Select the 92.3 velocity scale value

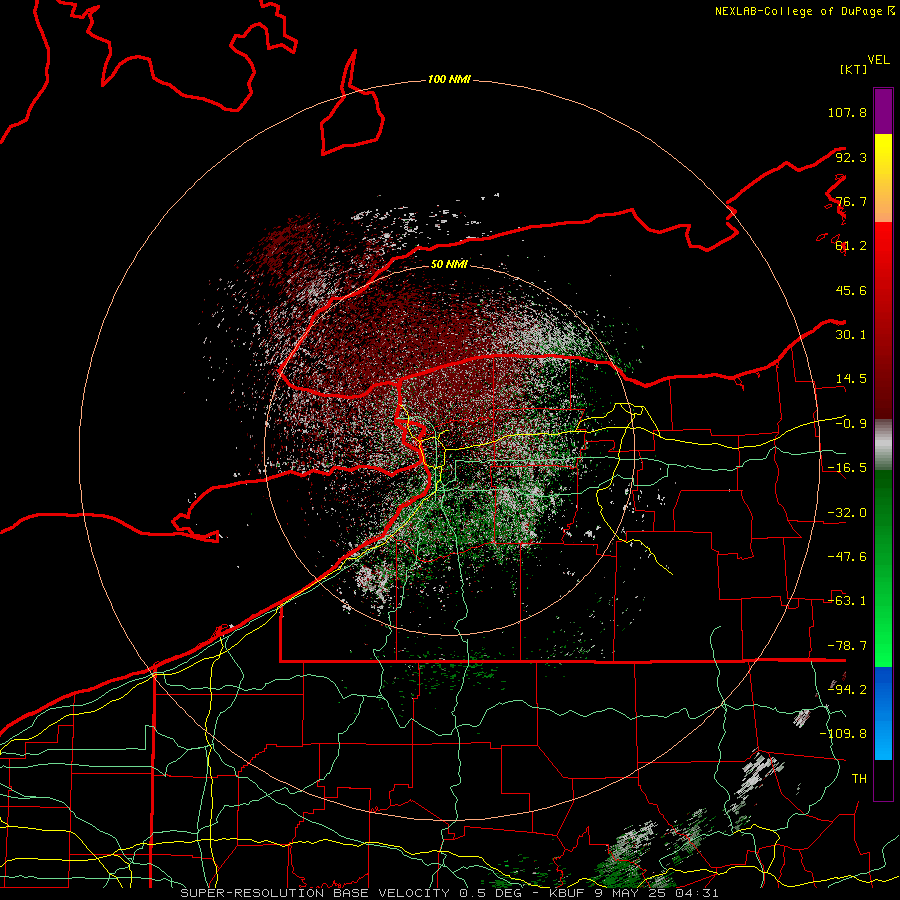[851, 157]
